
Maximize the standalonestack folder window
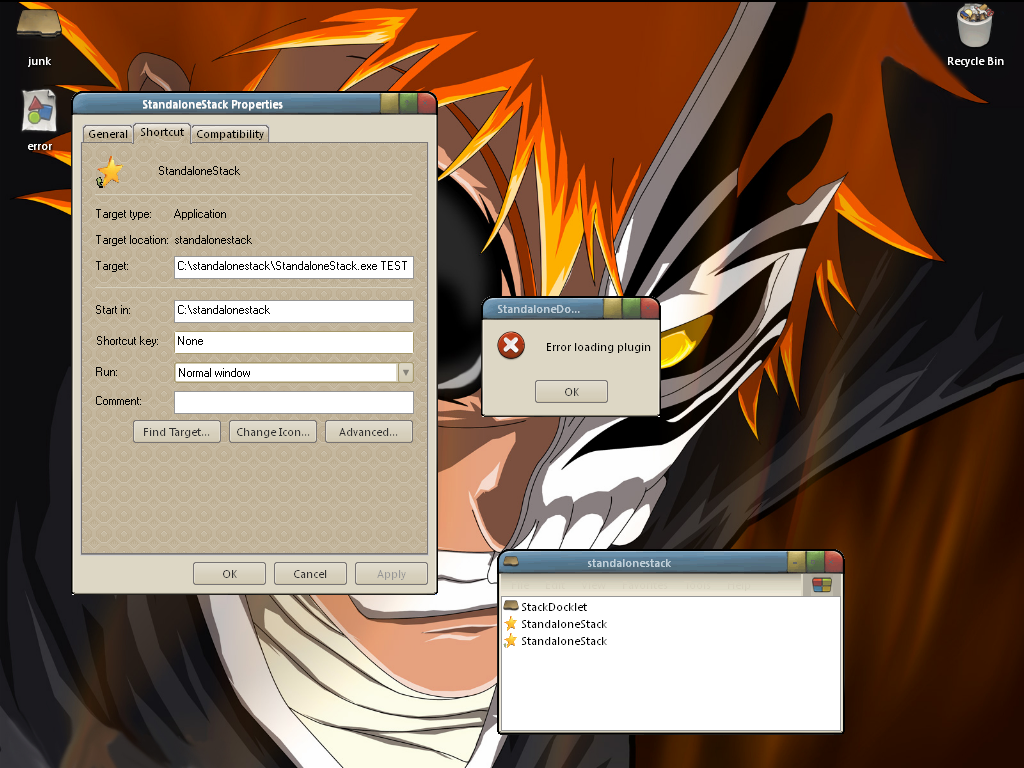click(x=814, y=562)
